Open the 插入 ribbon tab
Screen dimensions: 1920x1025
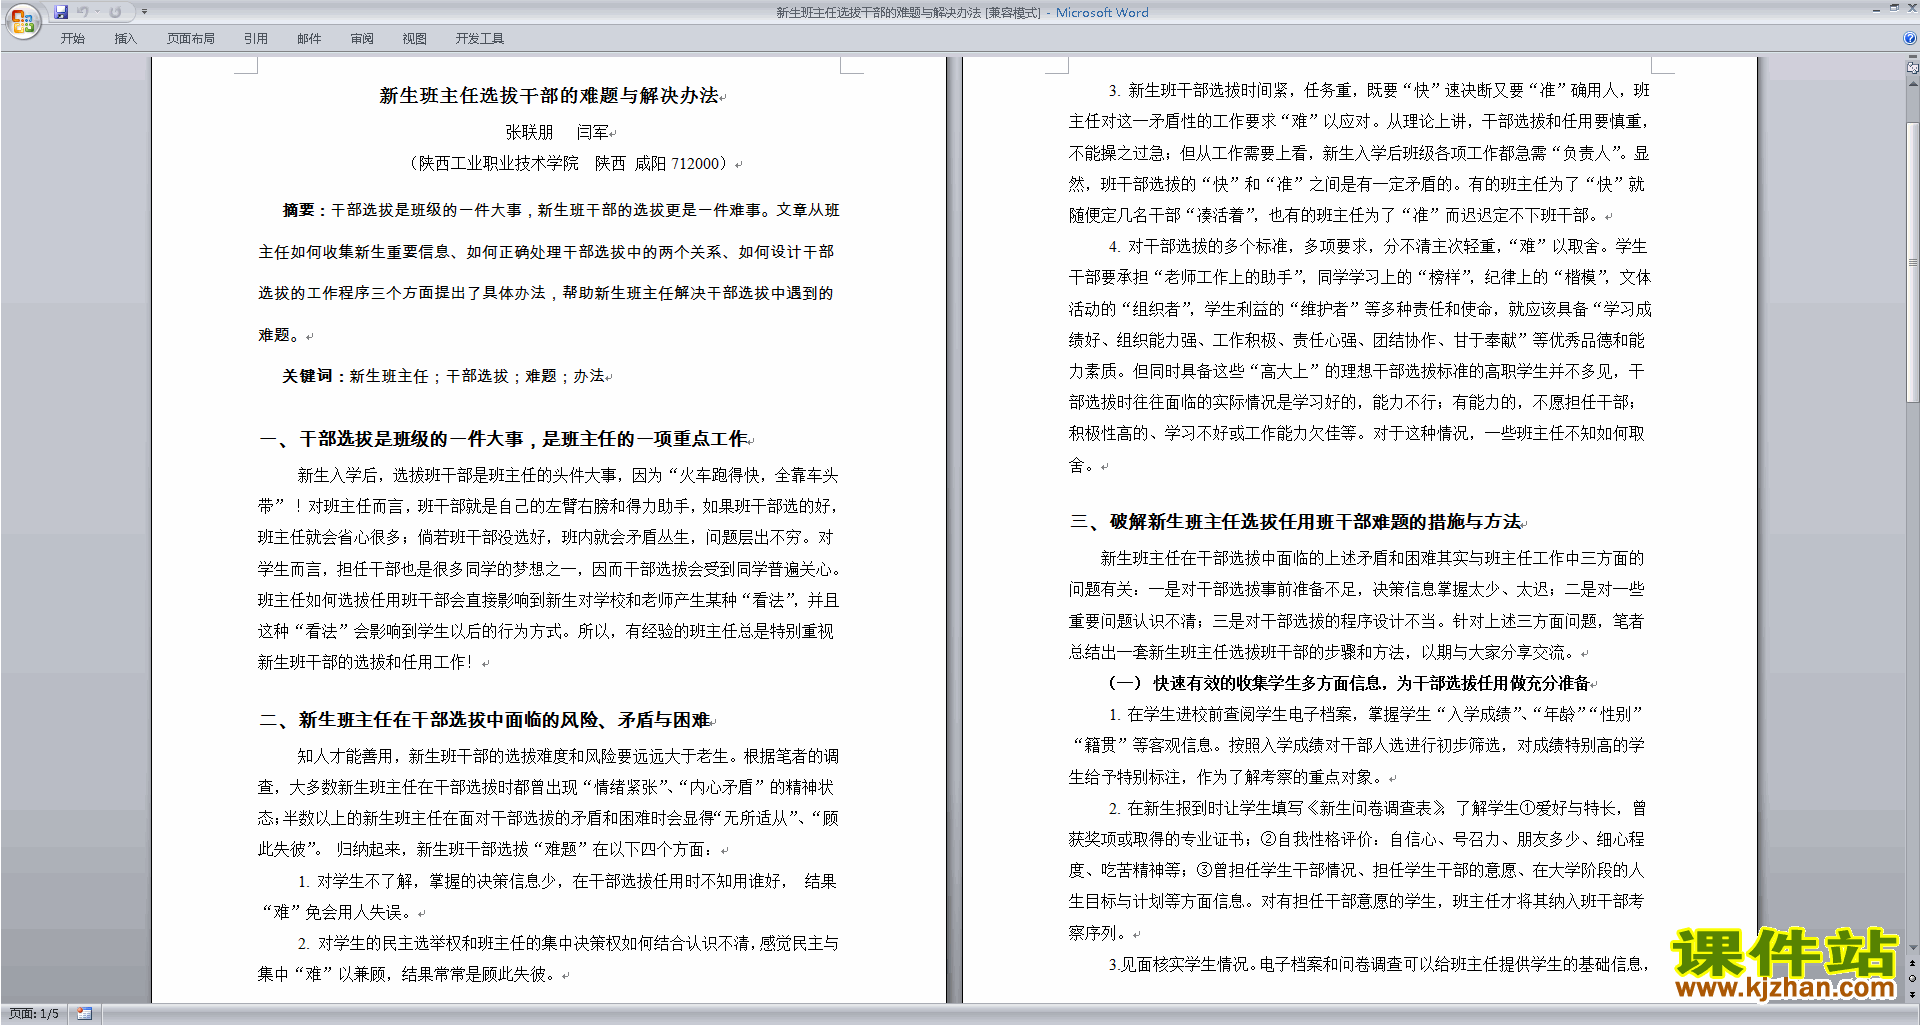pos(125,39)
